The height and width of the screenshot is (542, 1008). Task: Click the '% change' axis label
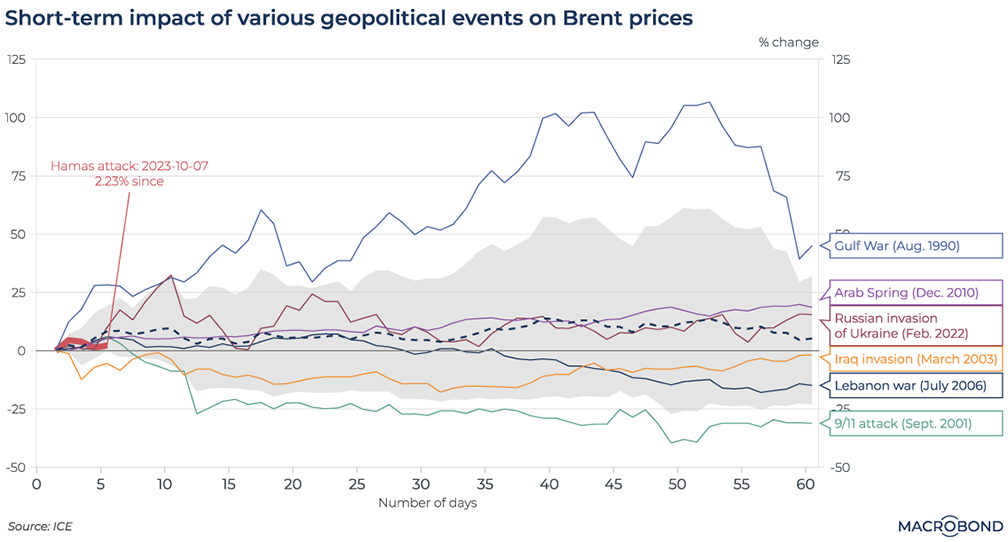pos(788,42)
